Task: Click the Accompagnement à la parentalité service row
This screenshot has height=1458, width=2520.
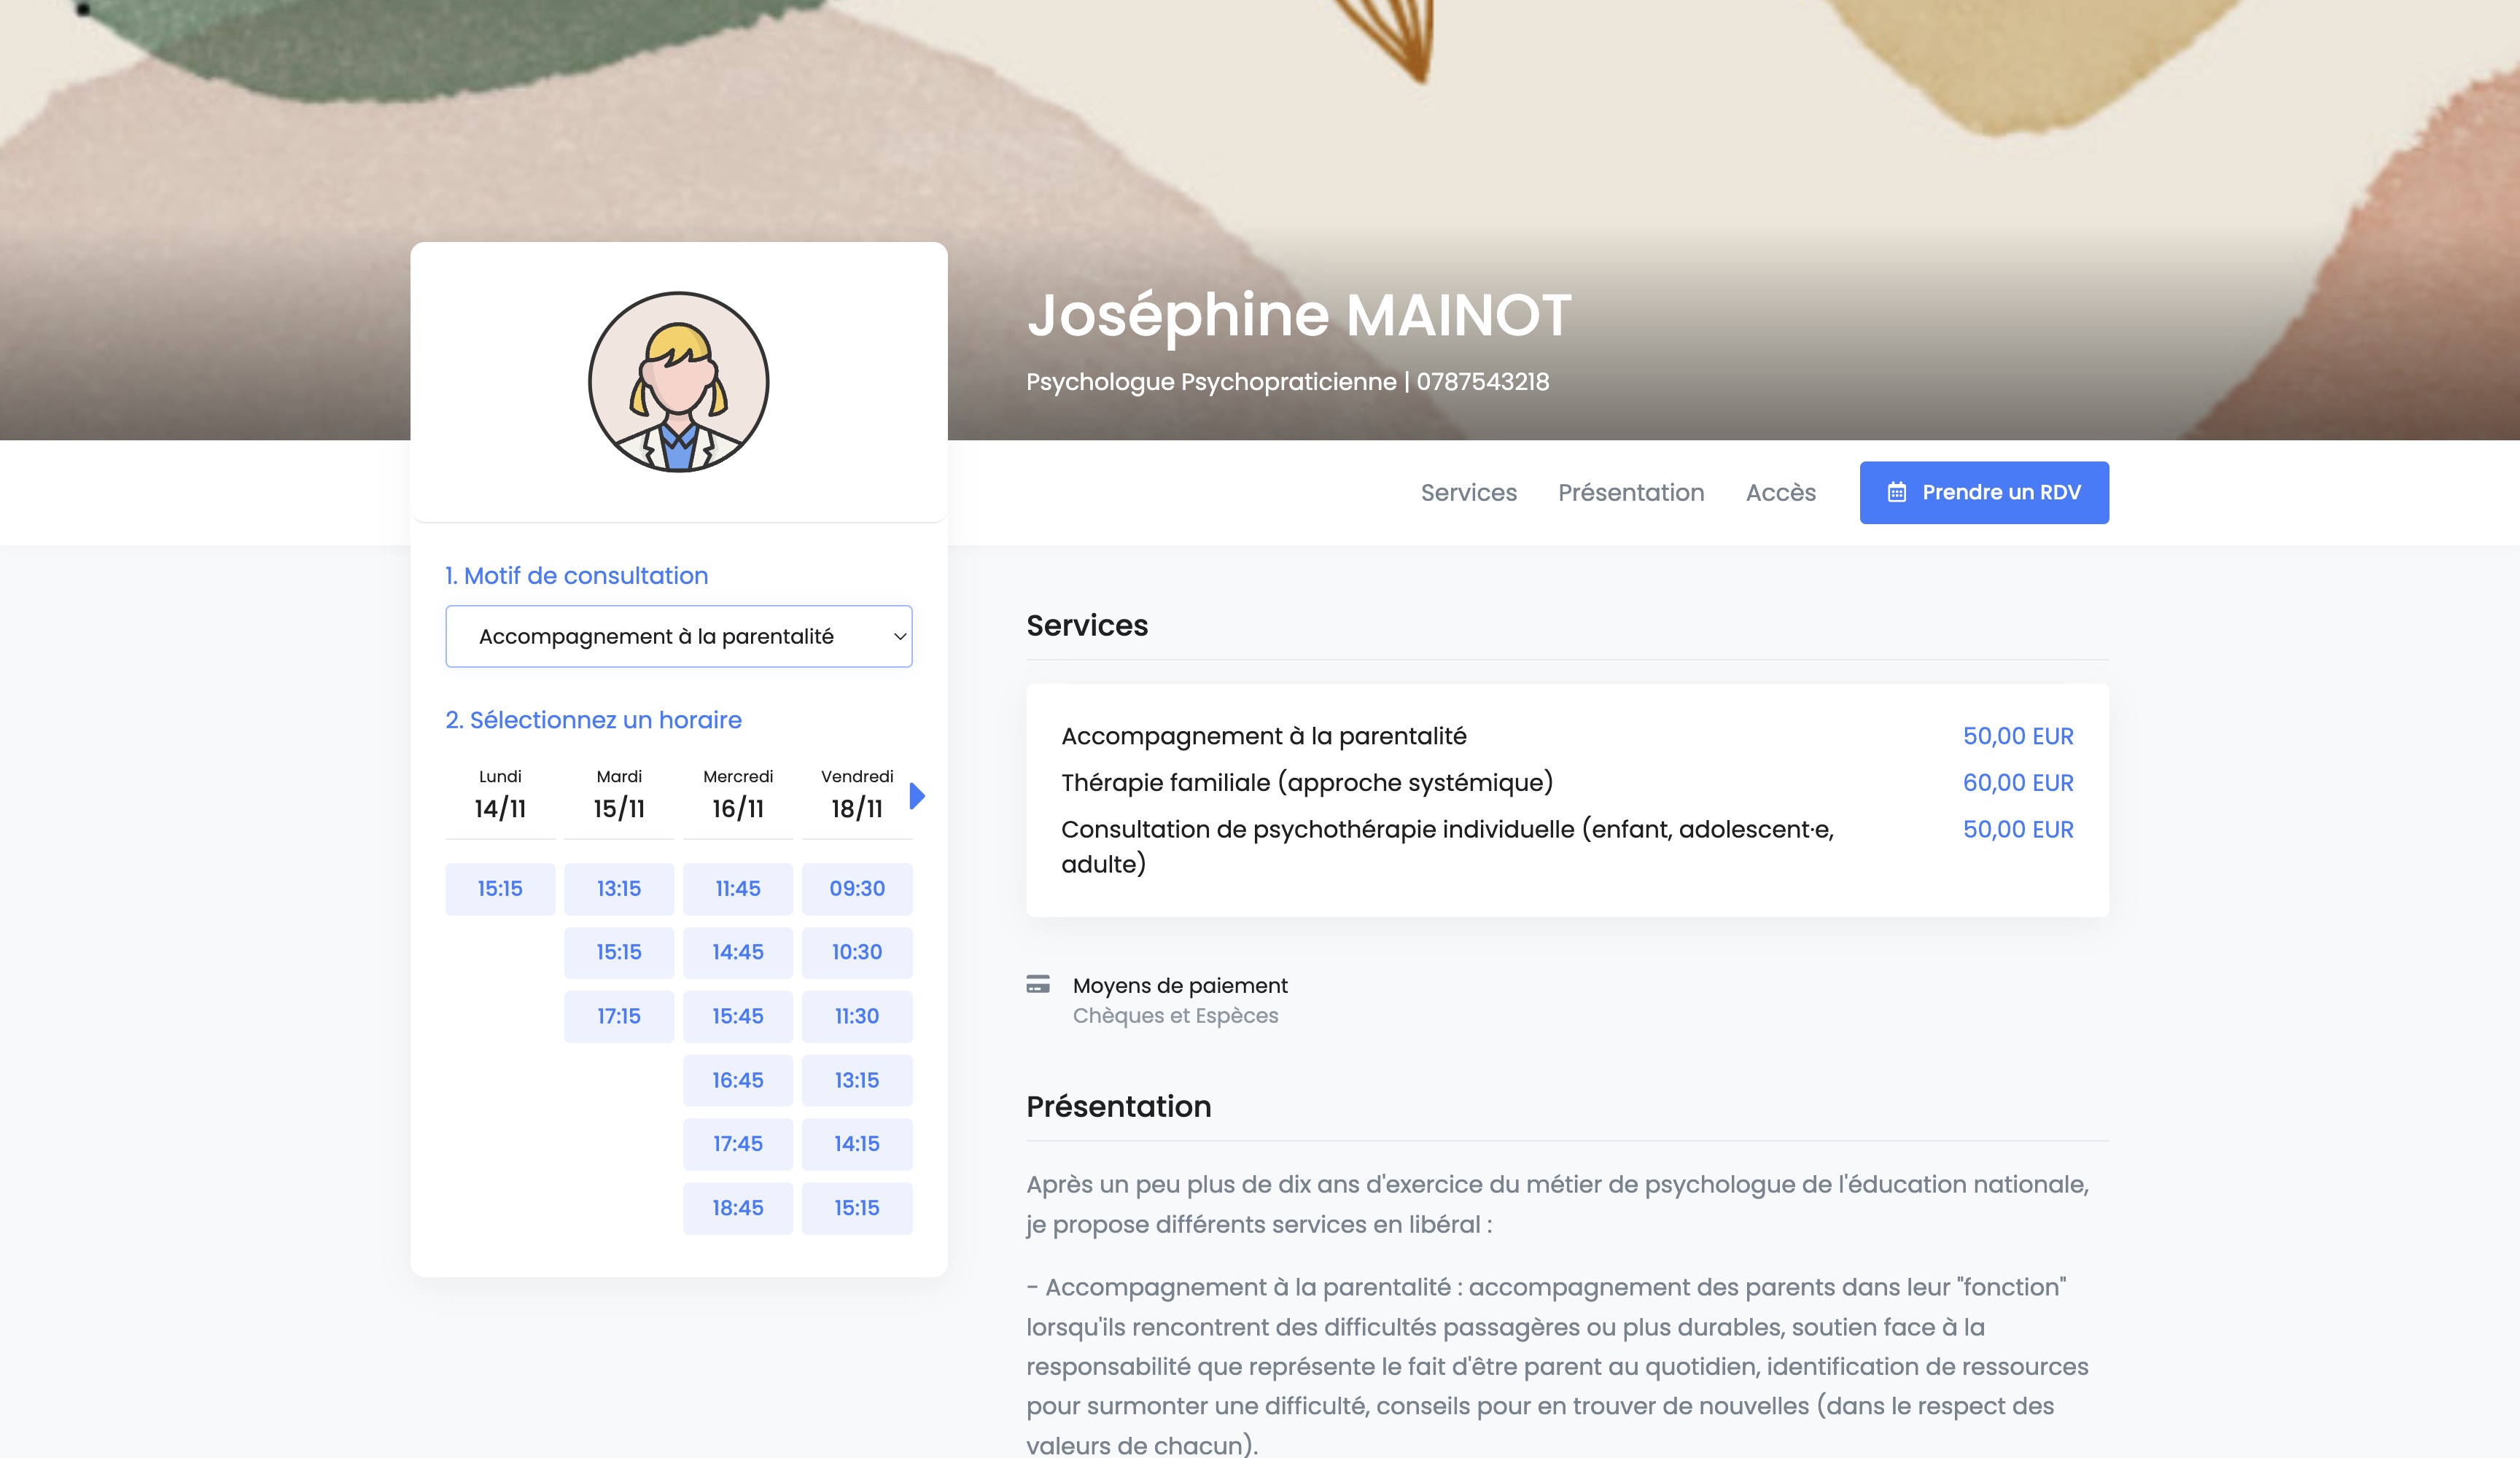Action: [x=1567, y=736]
